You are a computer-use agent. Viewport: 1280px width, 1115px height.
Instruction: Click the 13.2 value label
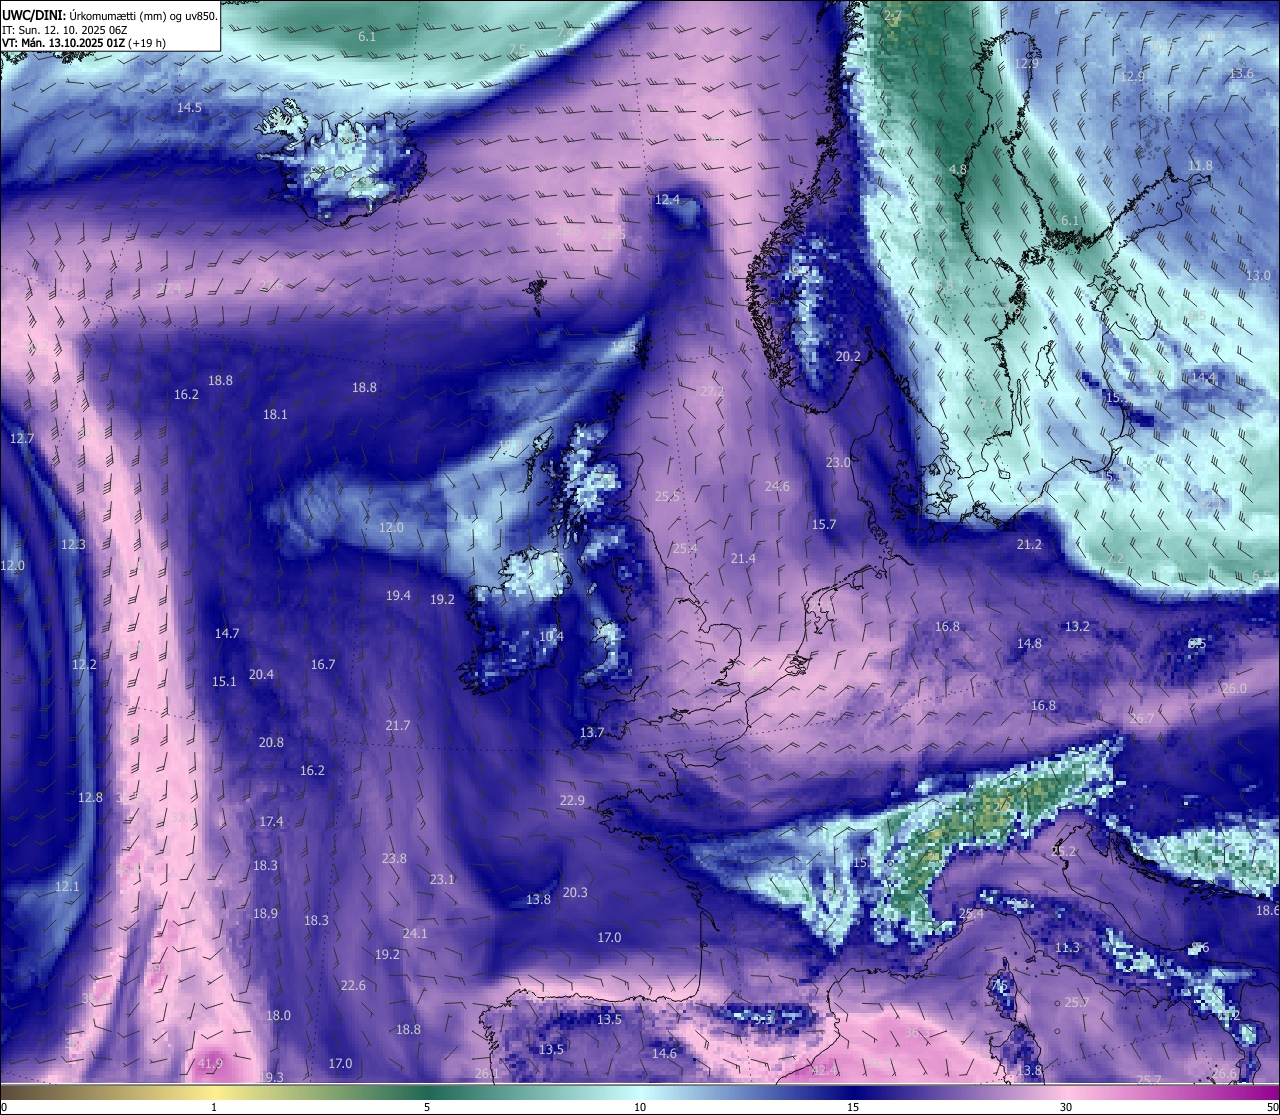(1077, 627)
